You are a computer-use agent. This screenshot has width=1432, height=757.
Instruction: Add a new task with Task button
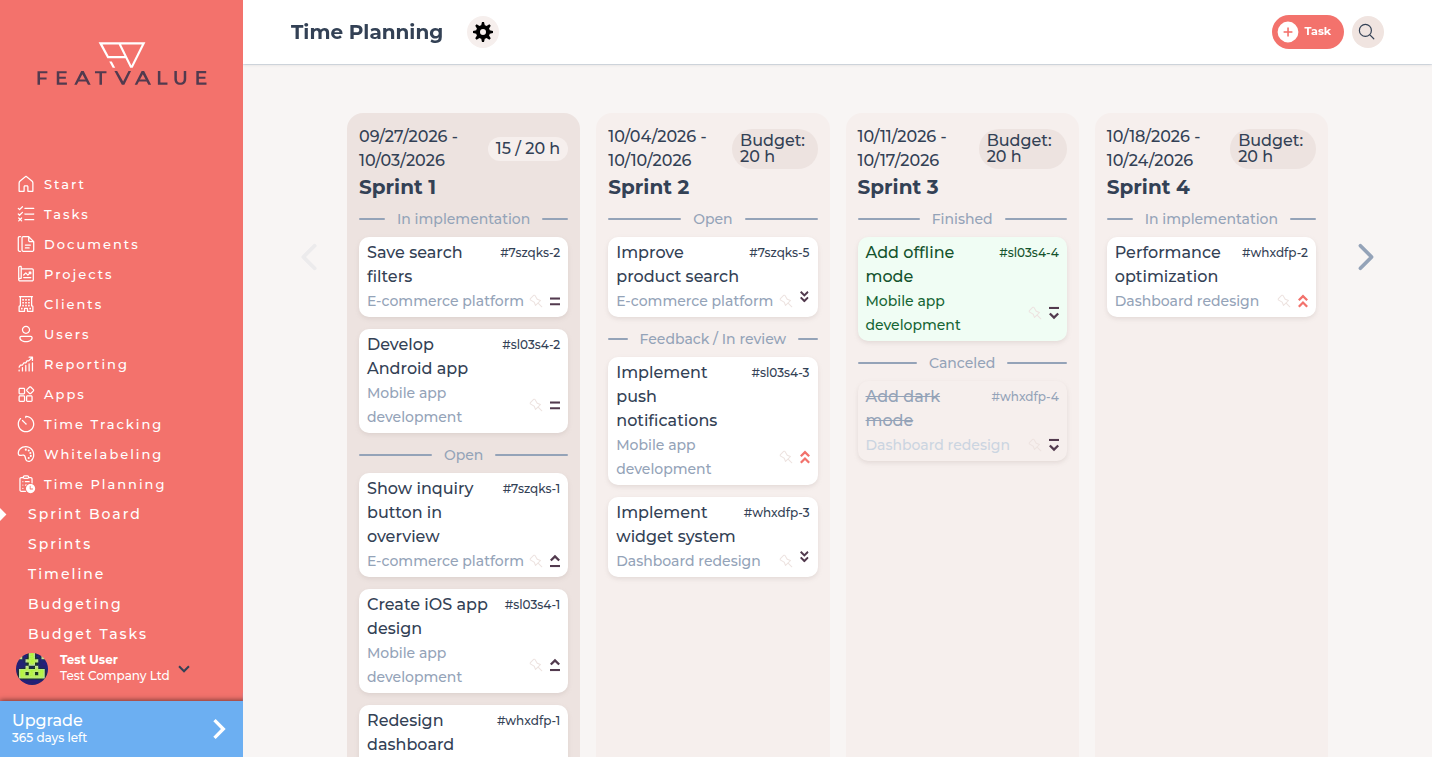tap(1308, 32)
